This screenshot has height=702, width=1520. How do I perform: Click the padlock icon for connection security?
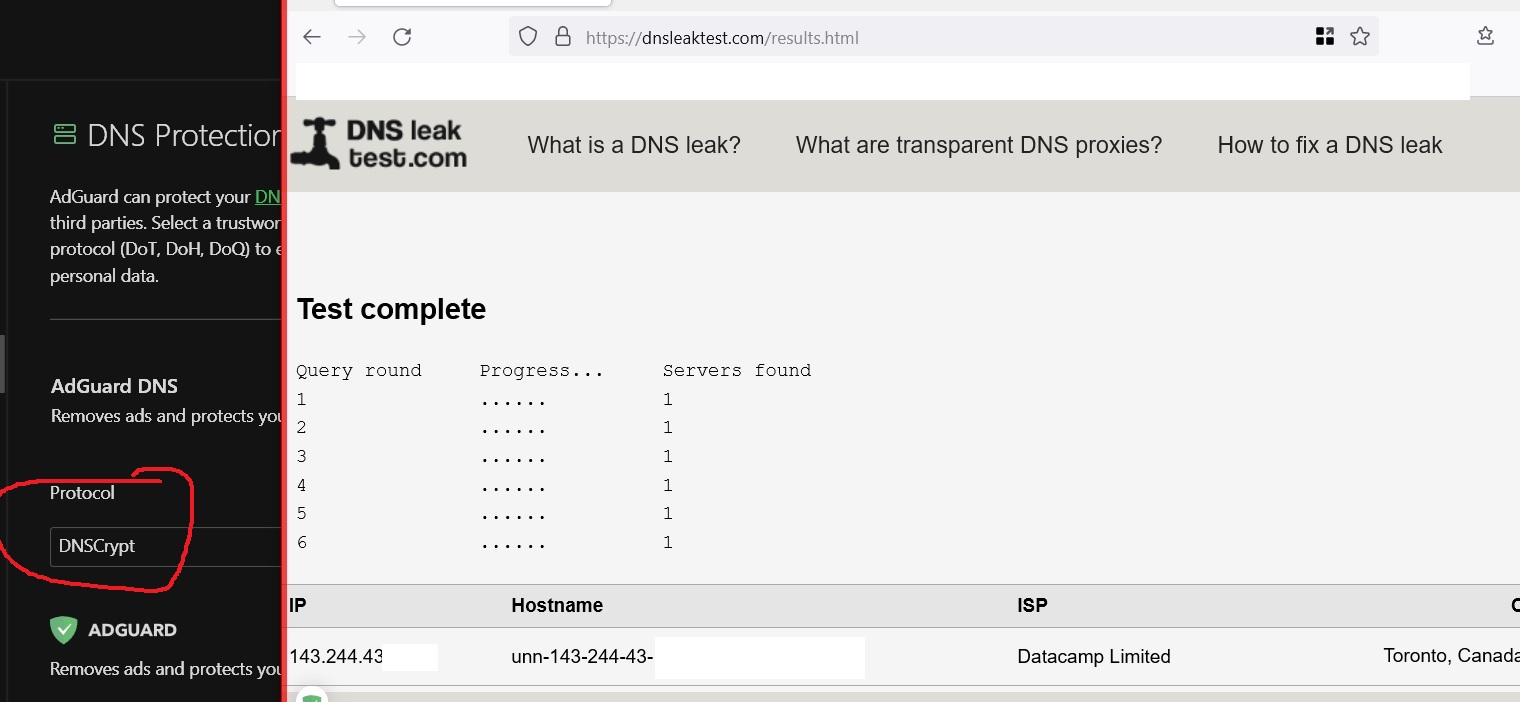(x=561, y=37)
